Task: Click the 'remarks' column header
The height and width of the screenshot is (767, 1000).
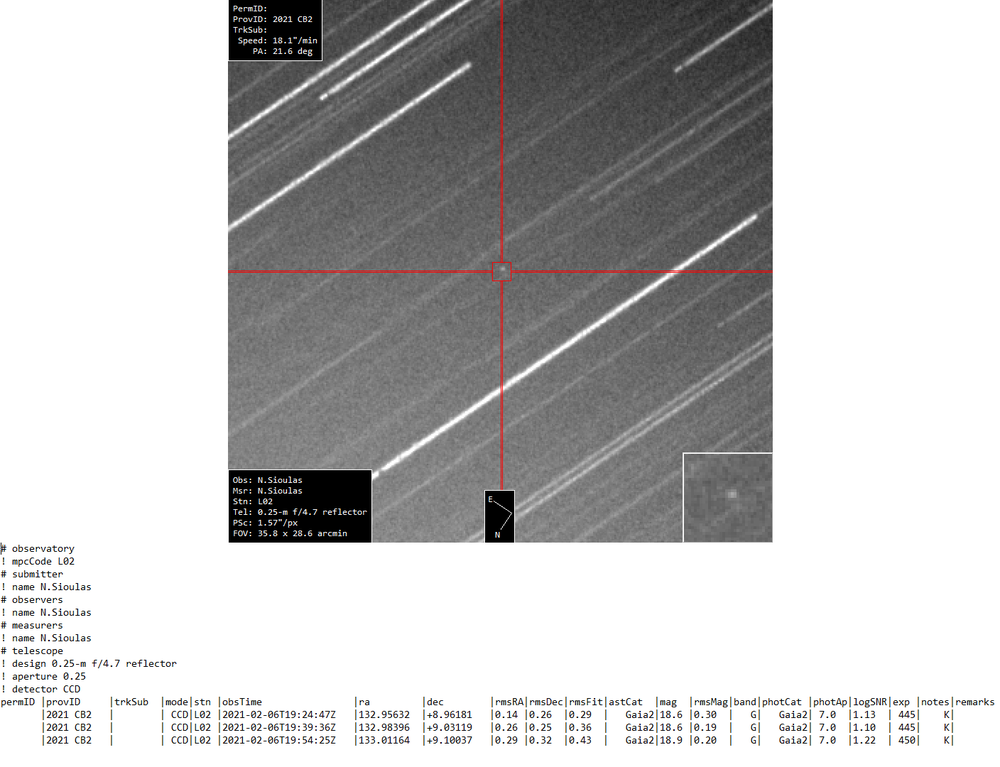Action: [x=974, y=702]
